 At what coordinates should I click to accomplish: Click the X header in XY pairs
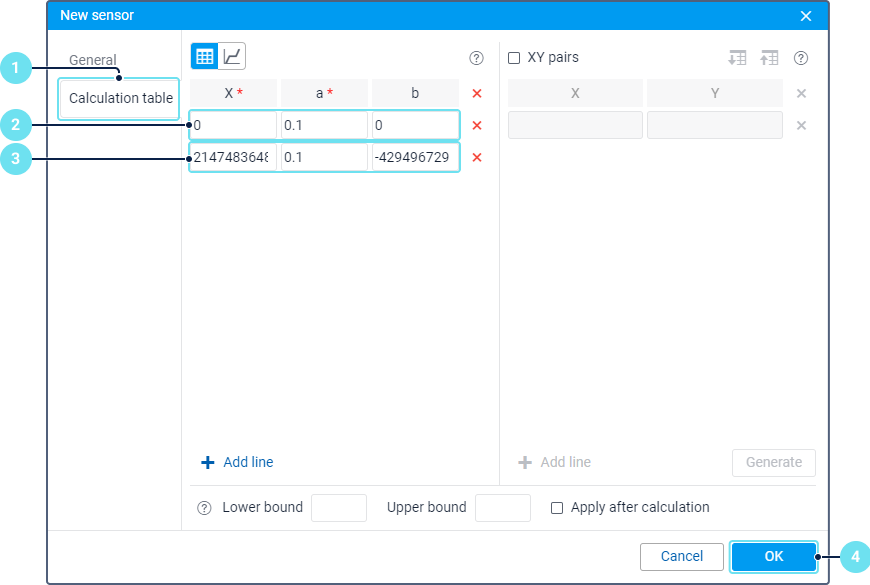click(x=575, y=93)
